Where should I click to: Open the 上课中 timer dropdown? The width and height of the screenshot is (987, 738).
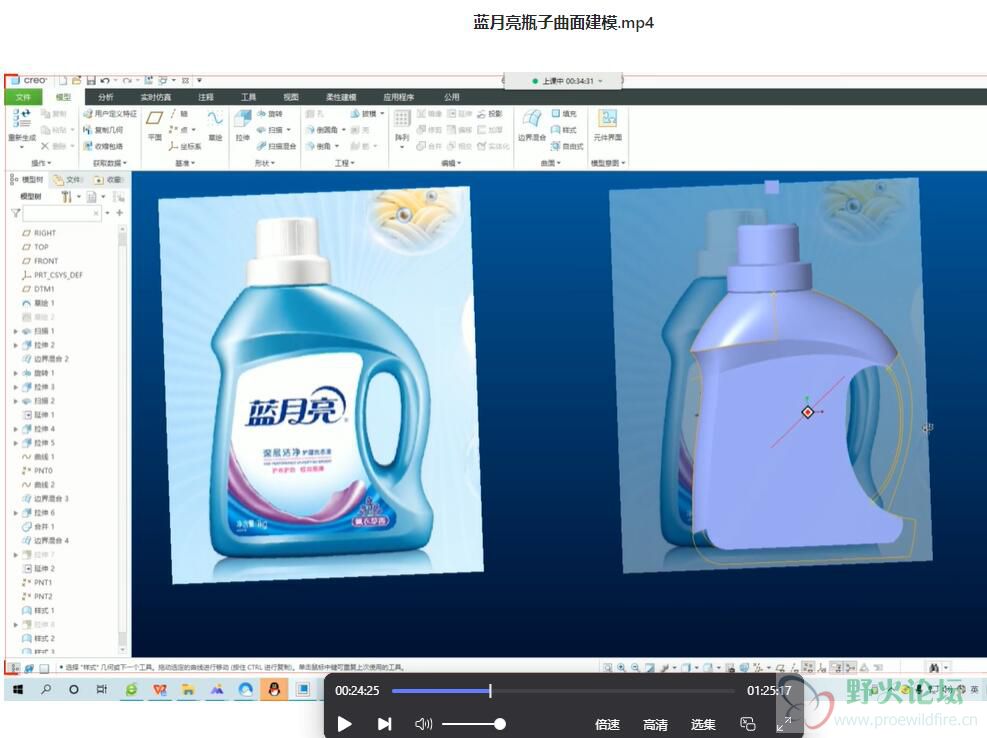pyautogui.click(x=600, y=81)
